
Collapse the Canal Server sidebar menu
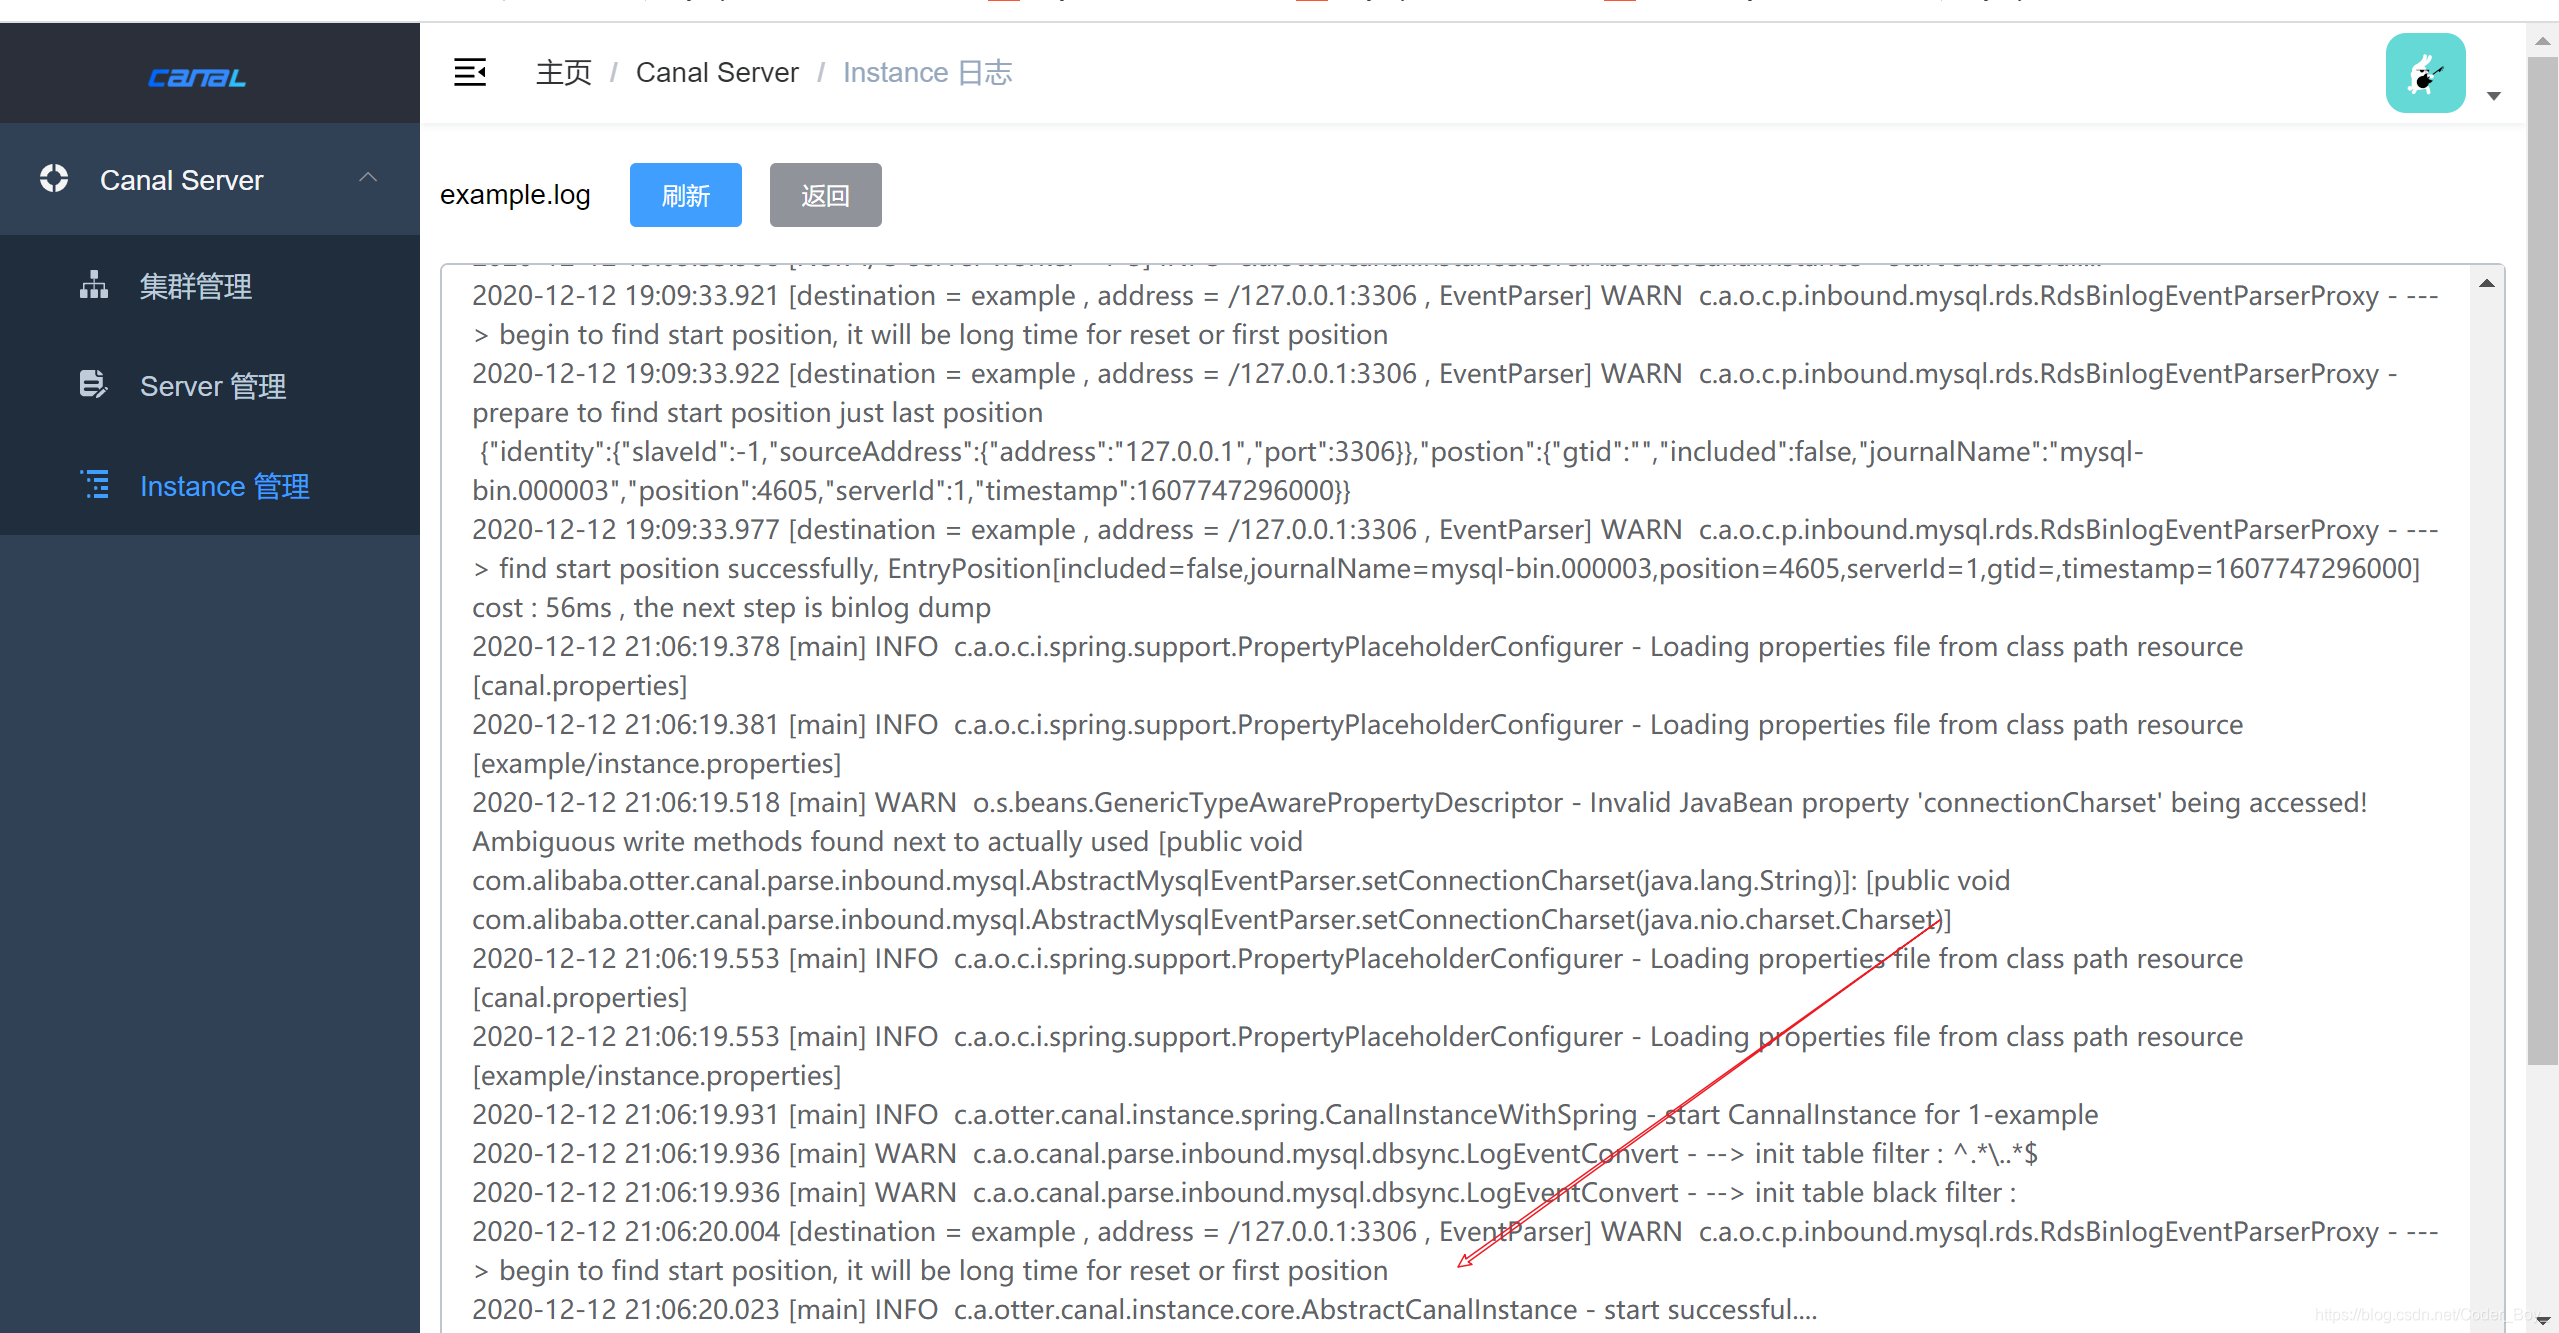(368, 178)
